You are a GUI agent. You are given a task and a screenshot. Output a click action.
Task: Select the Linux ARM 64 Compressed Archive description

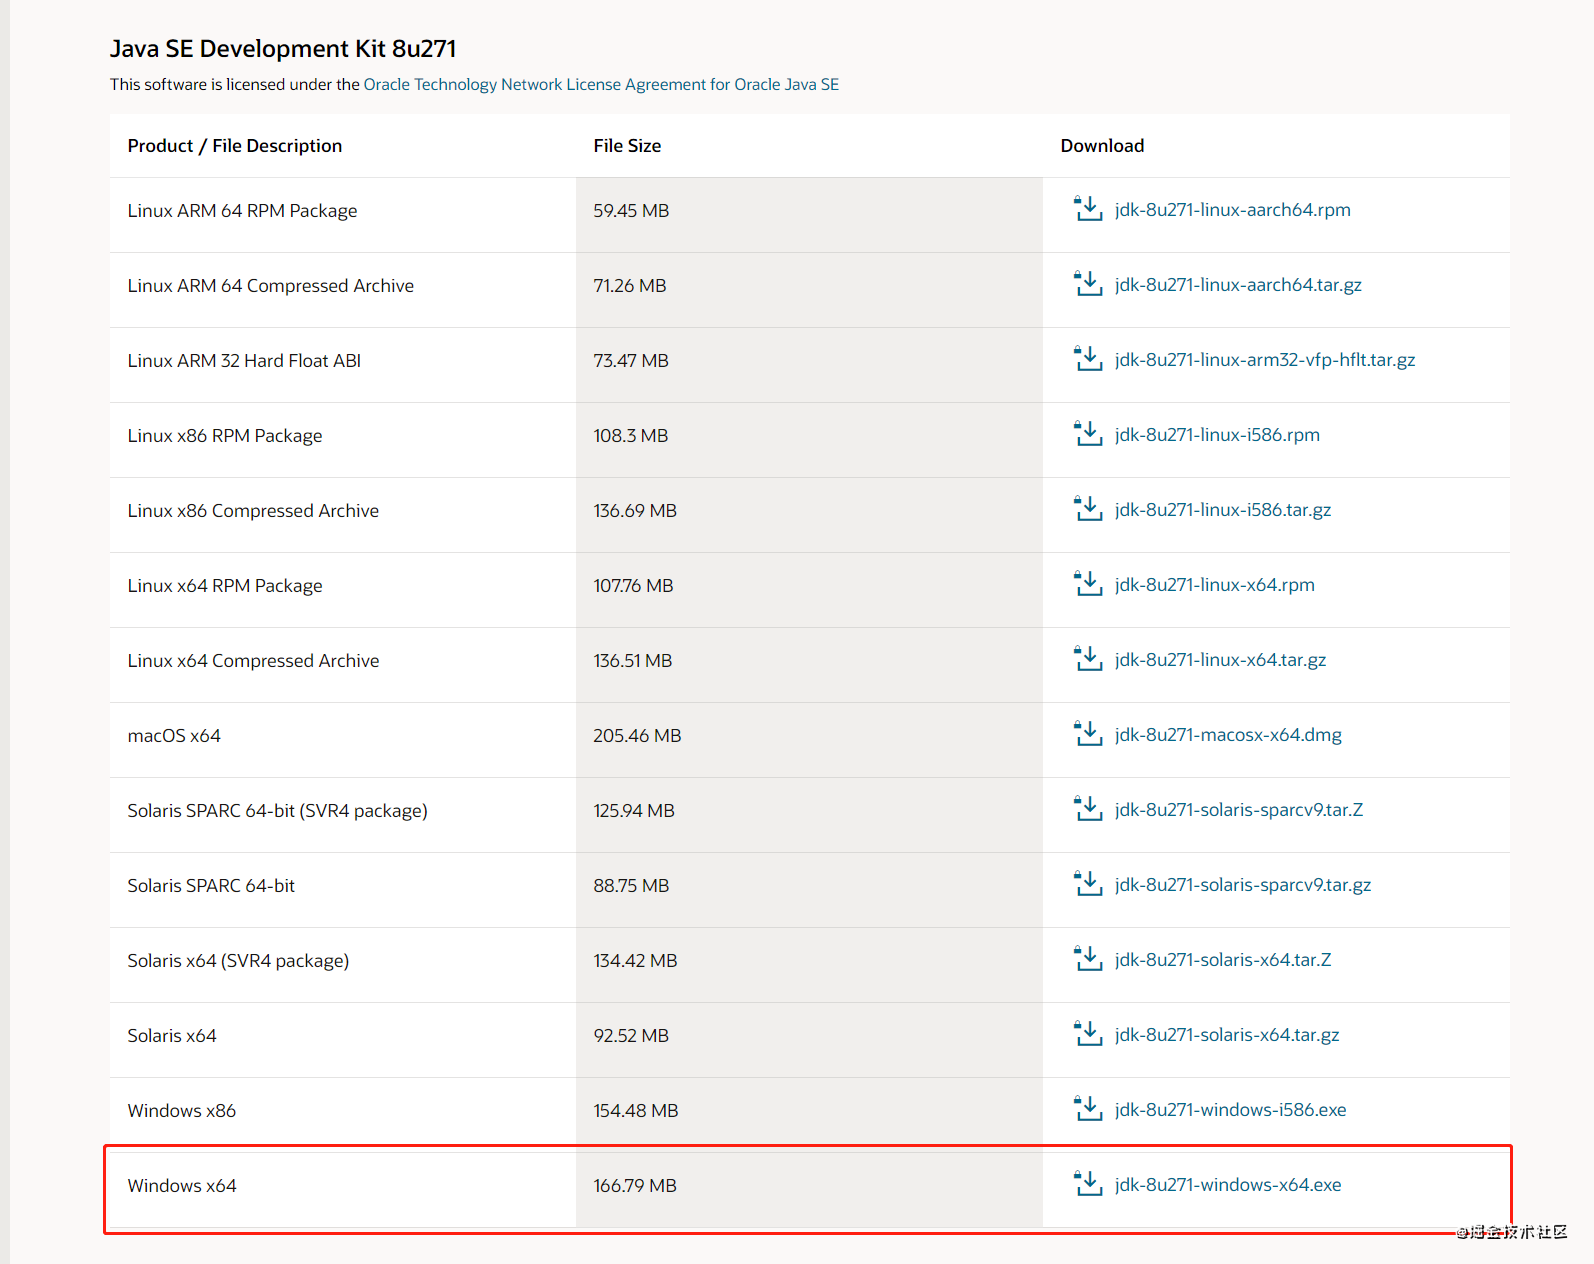[271, 286]
